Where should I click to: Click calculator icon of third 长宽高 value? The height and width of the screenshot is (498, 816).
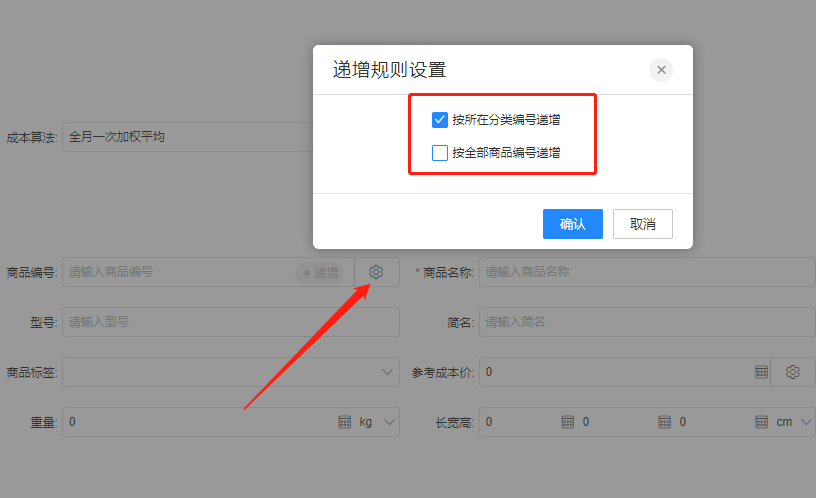(x=761, y=422)
